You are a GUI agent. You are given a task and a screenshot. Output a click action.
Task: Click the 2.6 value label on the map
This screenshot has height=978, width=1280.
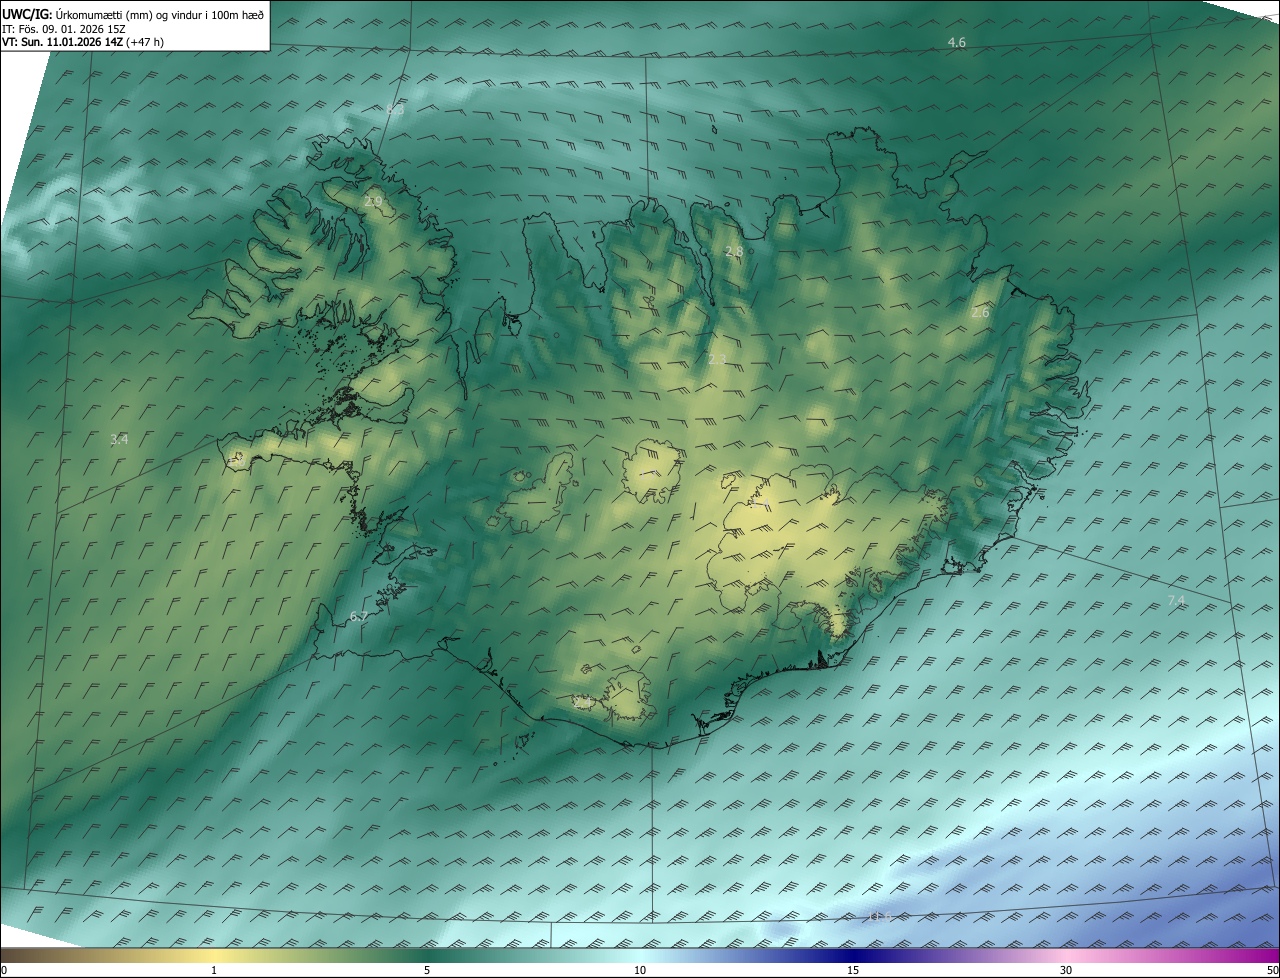click(980, 312)
